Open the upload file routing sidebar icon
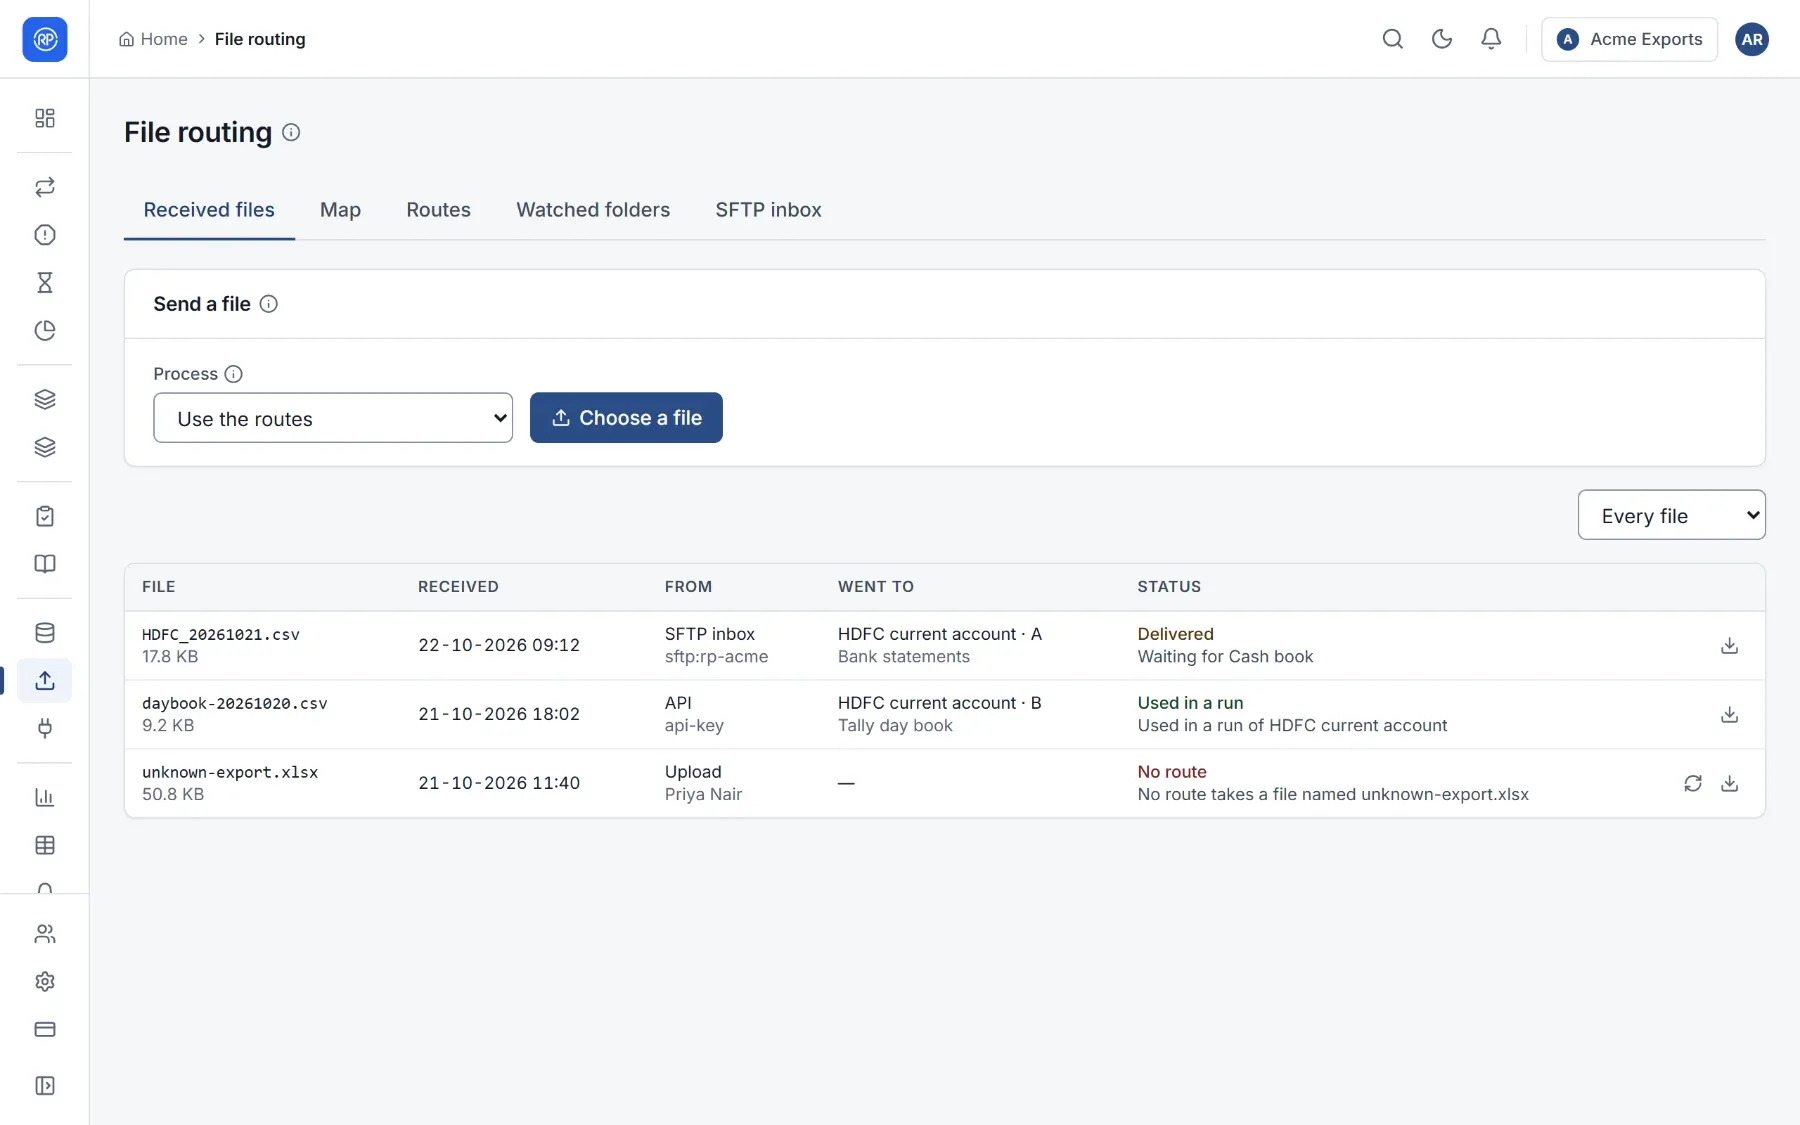The image size is (1800, 1125). [45, 681]
